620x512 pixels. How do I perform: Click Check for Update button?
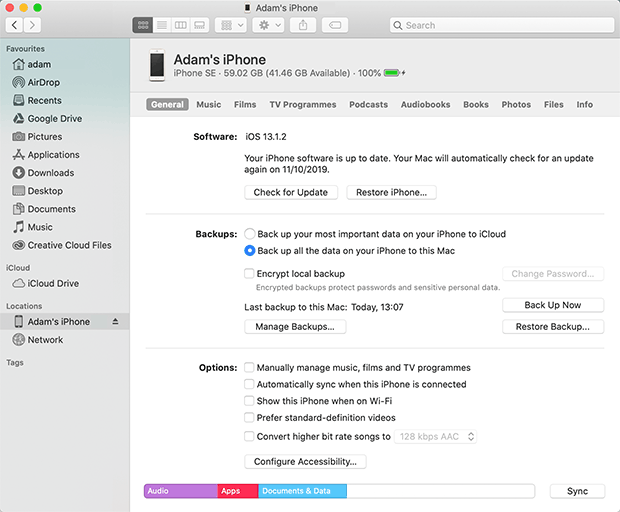(291, 193)
